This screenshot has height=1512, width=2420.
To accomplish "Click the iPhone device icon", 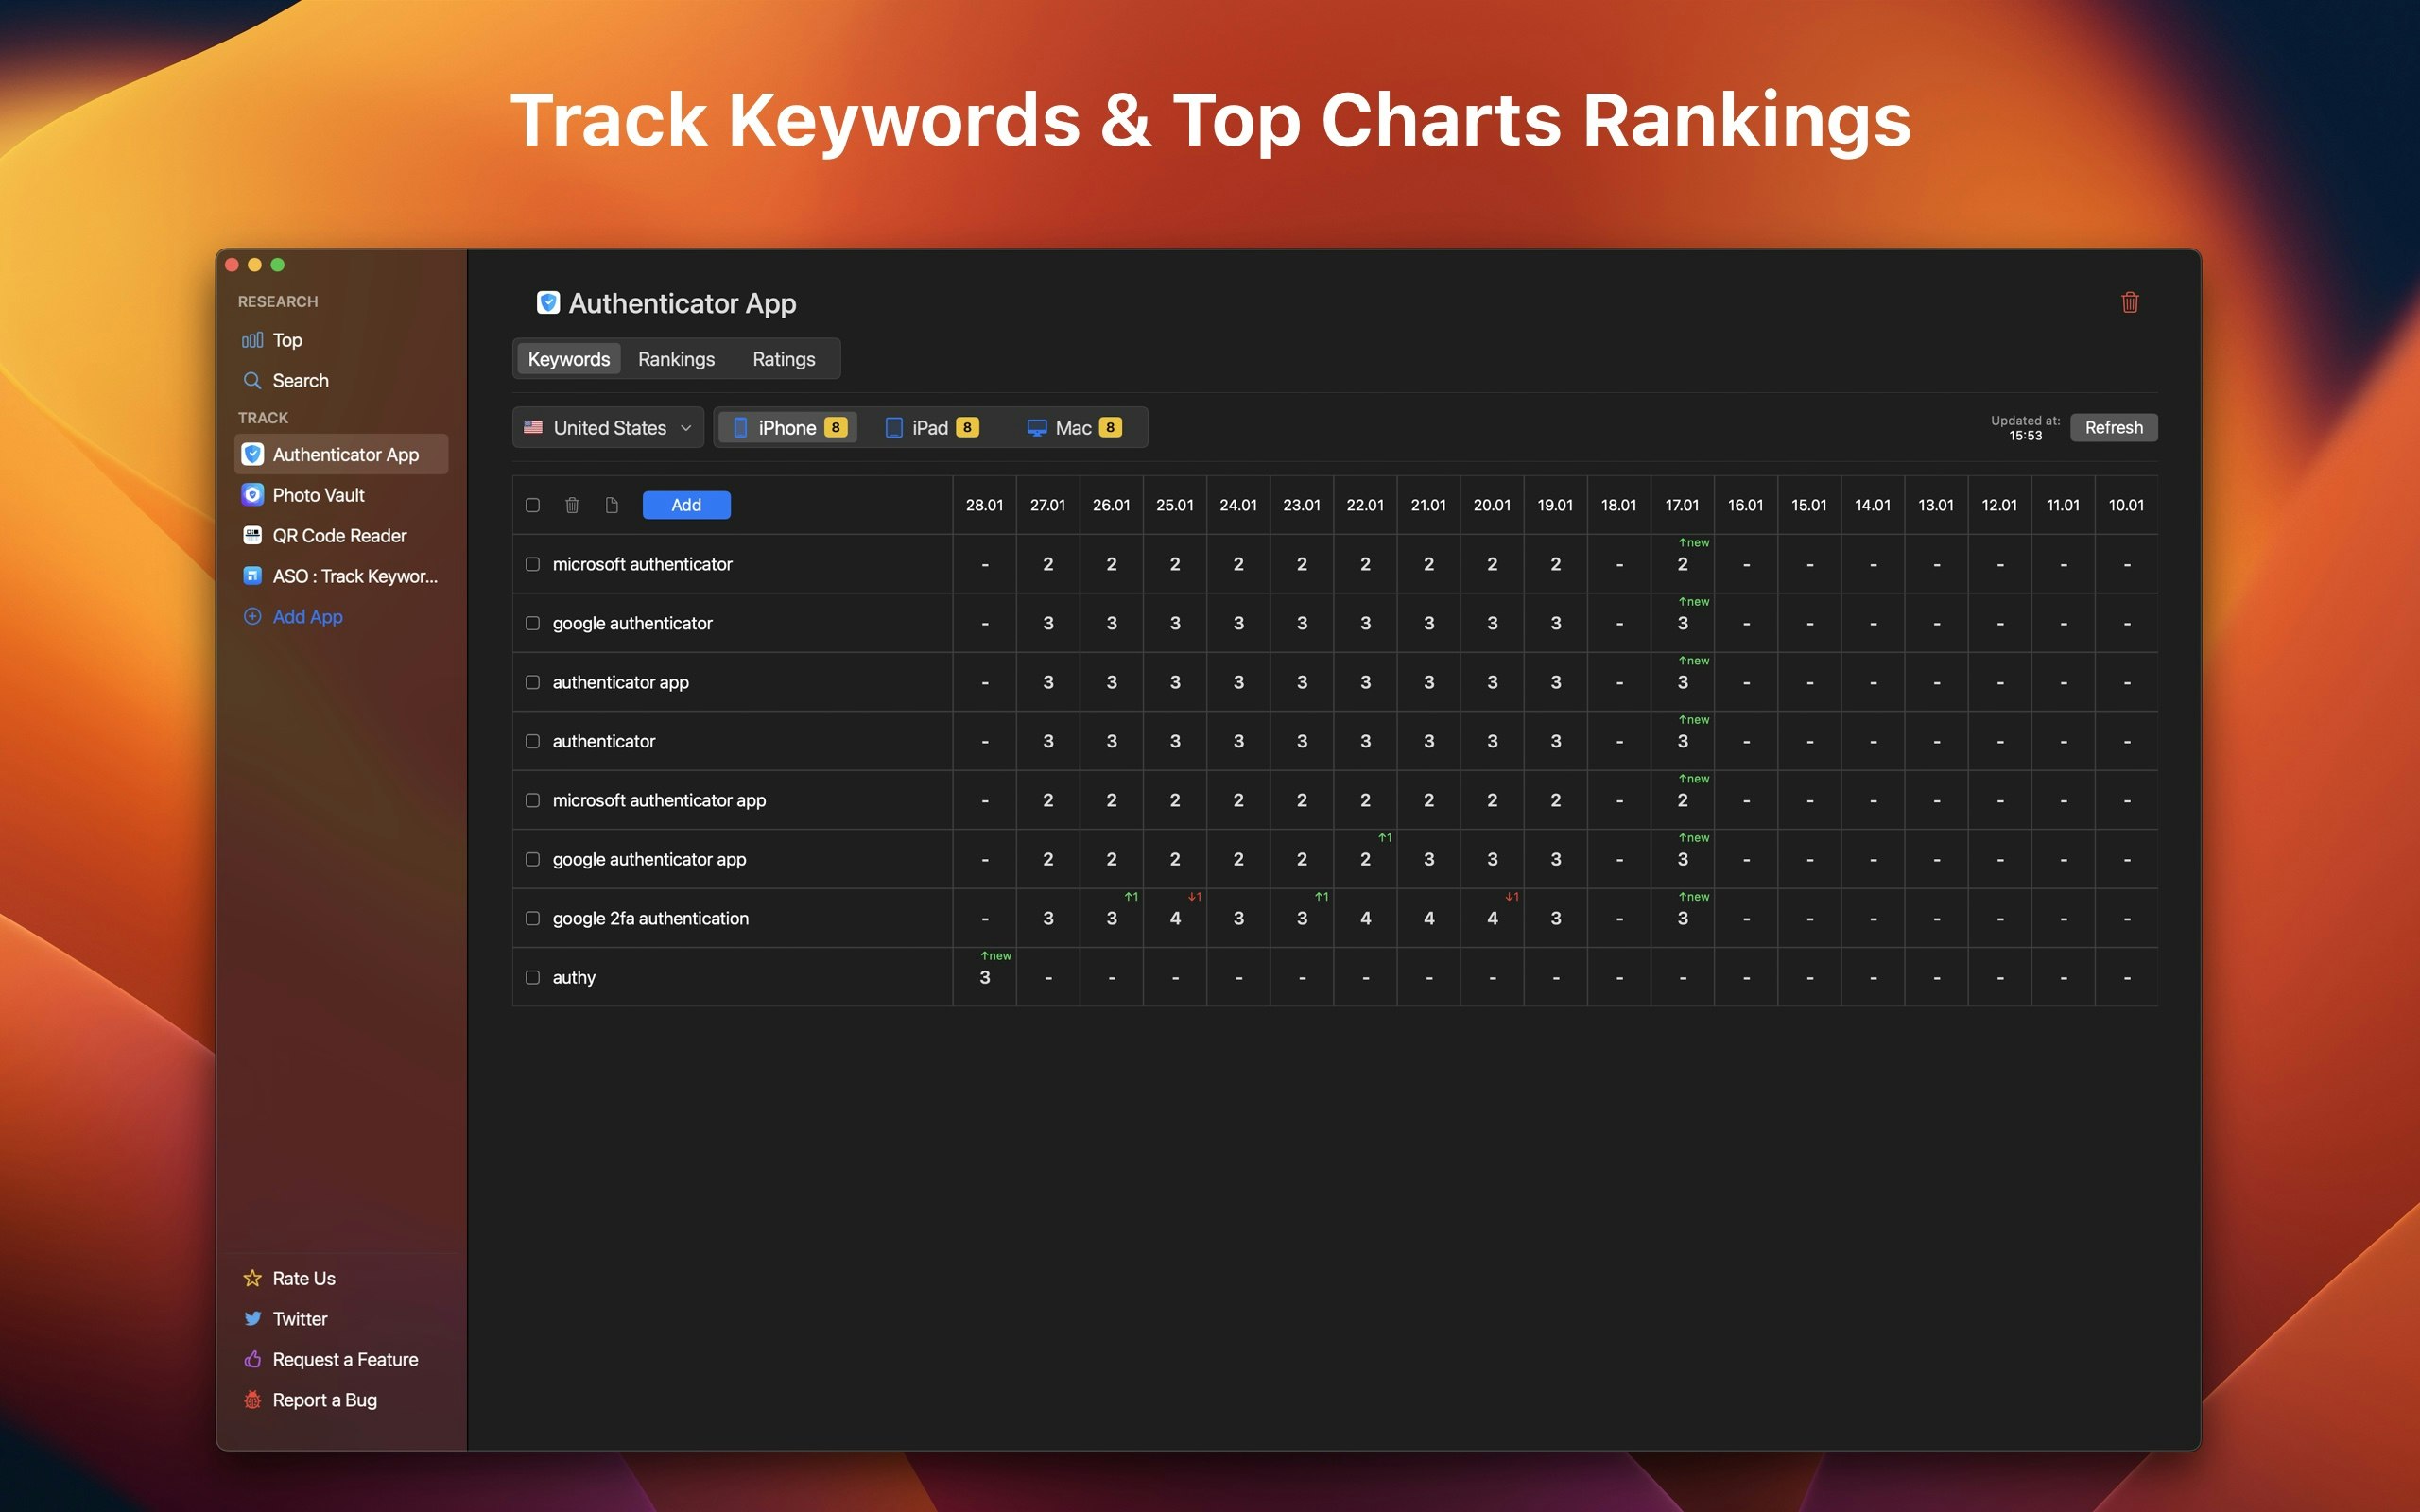I will coord(741,428).
